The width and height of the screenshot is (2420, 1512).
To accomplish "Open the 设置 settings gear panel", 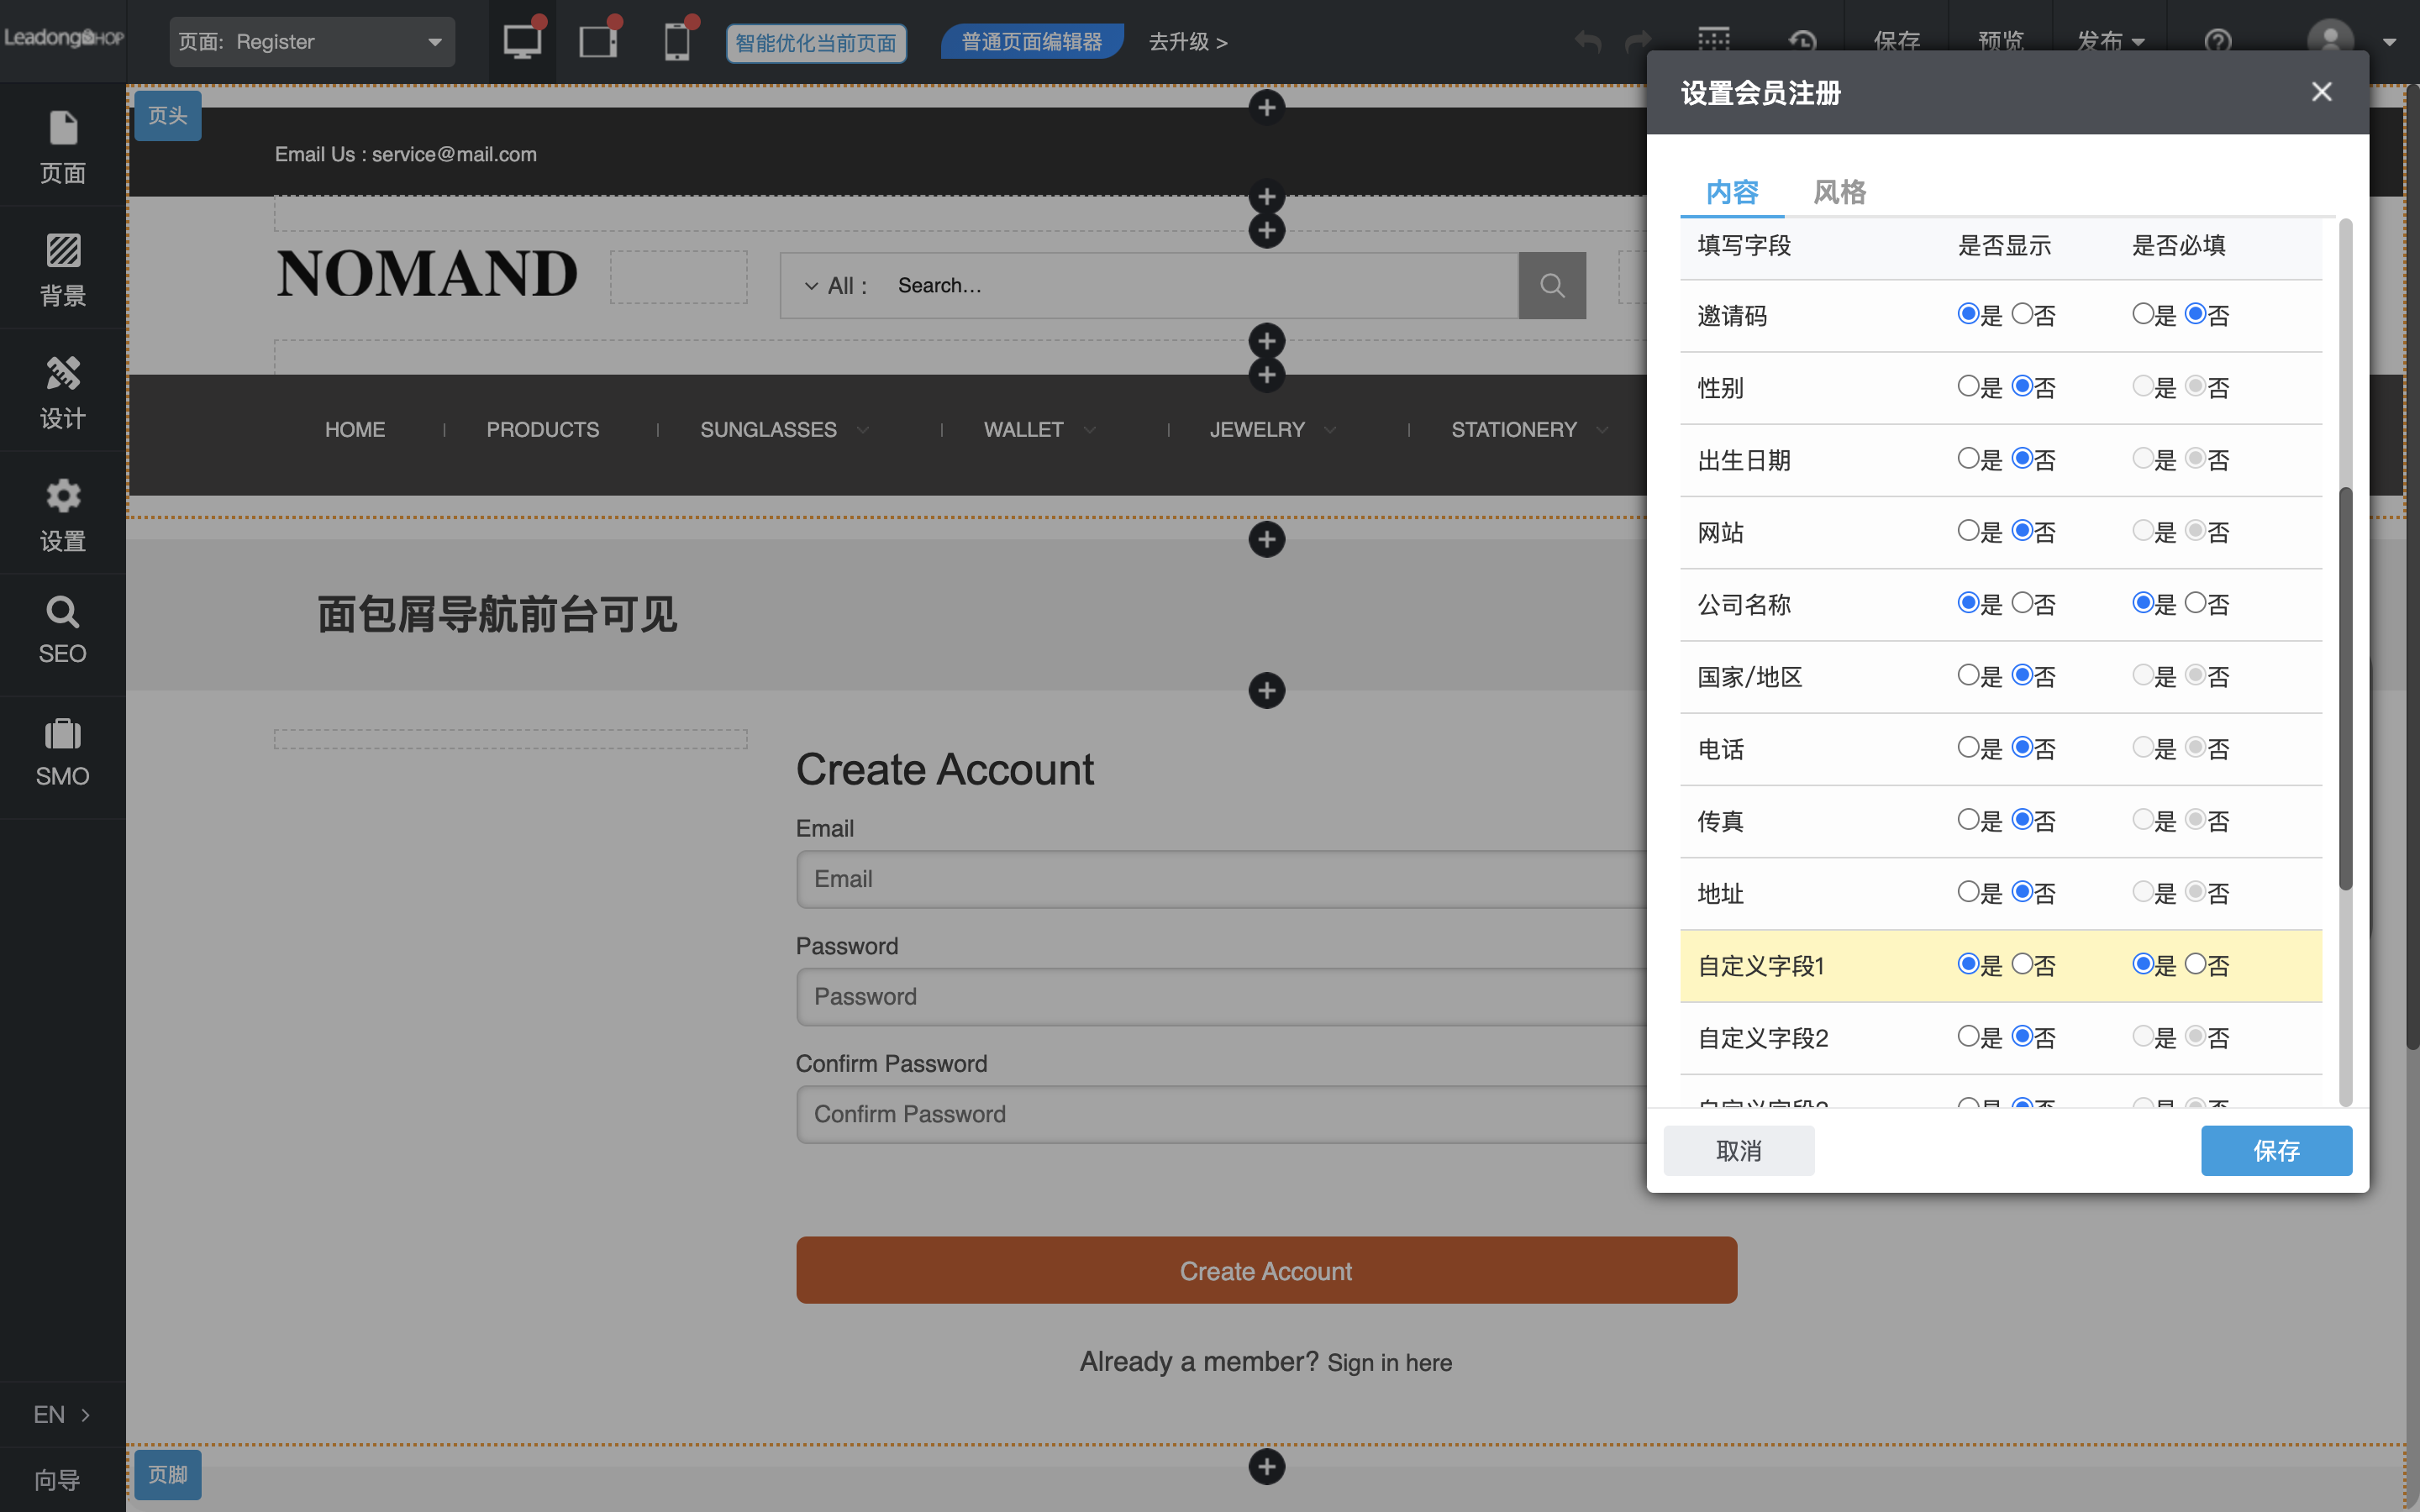I will click(x=62, y=514).
